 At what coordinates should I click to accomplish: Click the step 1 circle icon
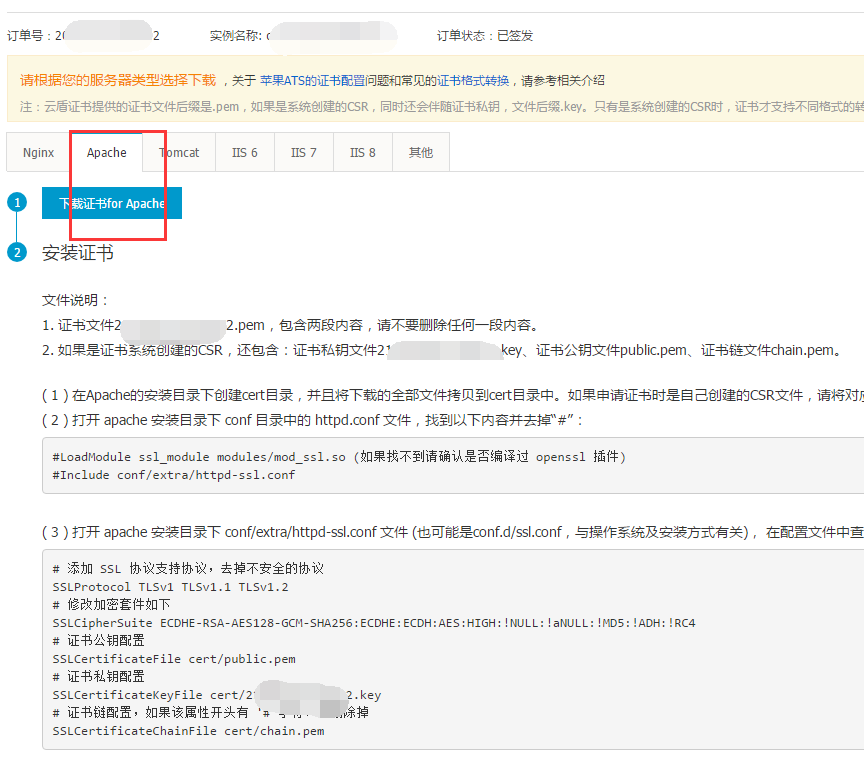(17, 203)
